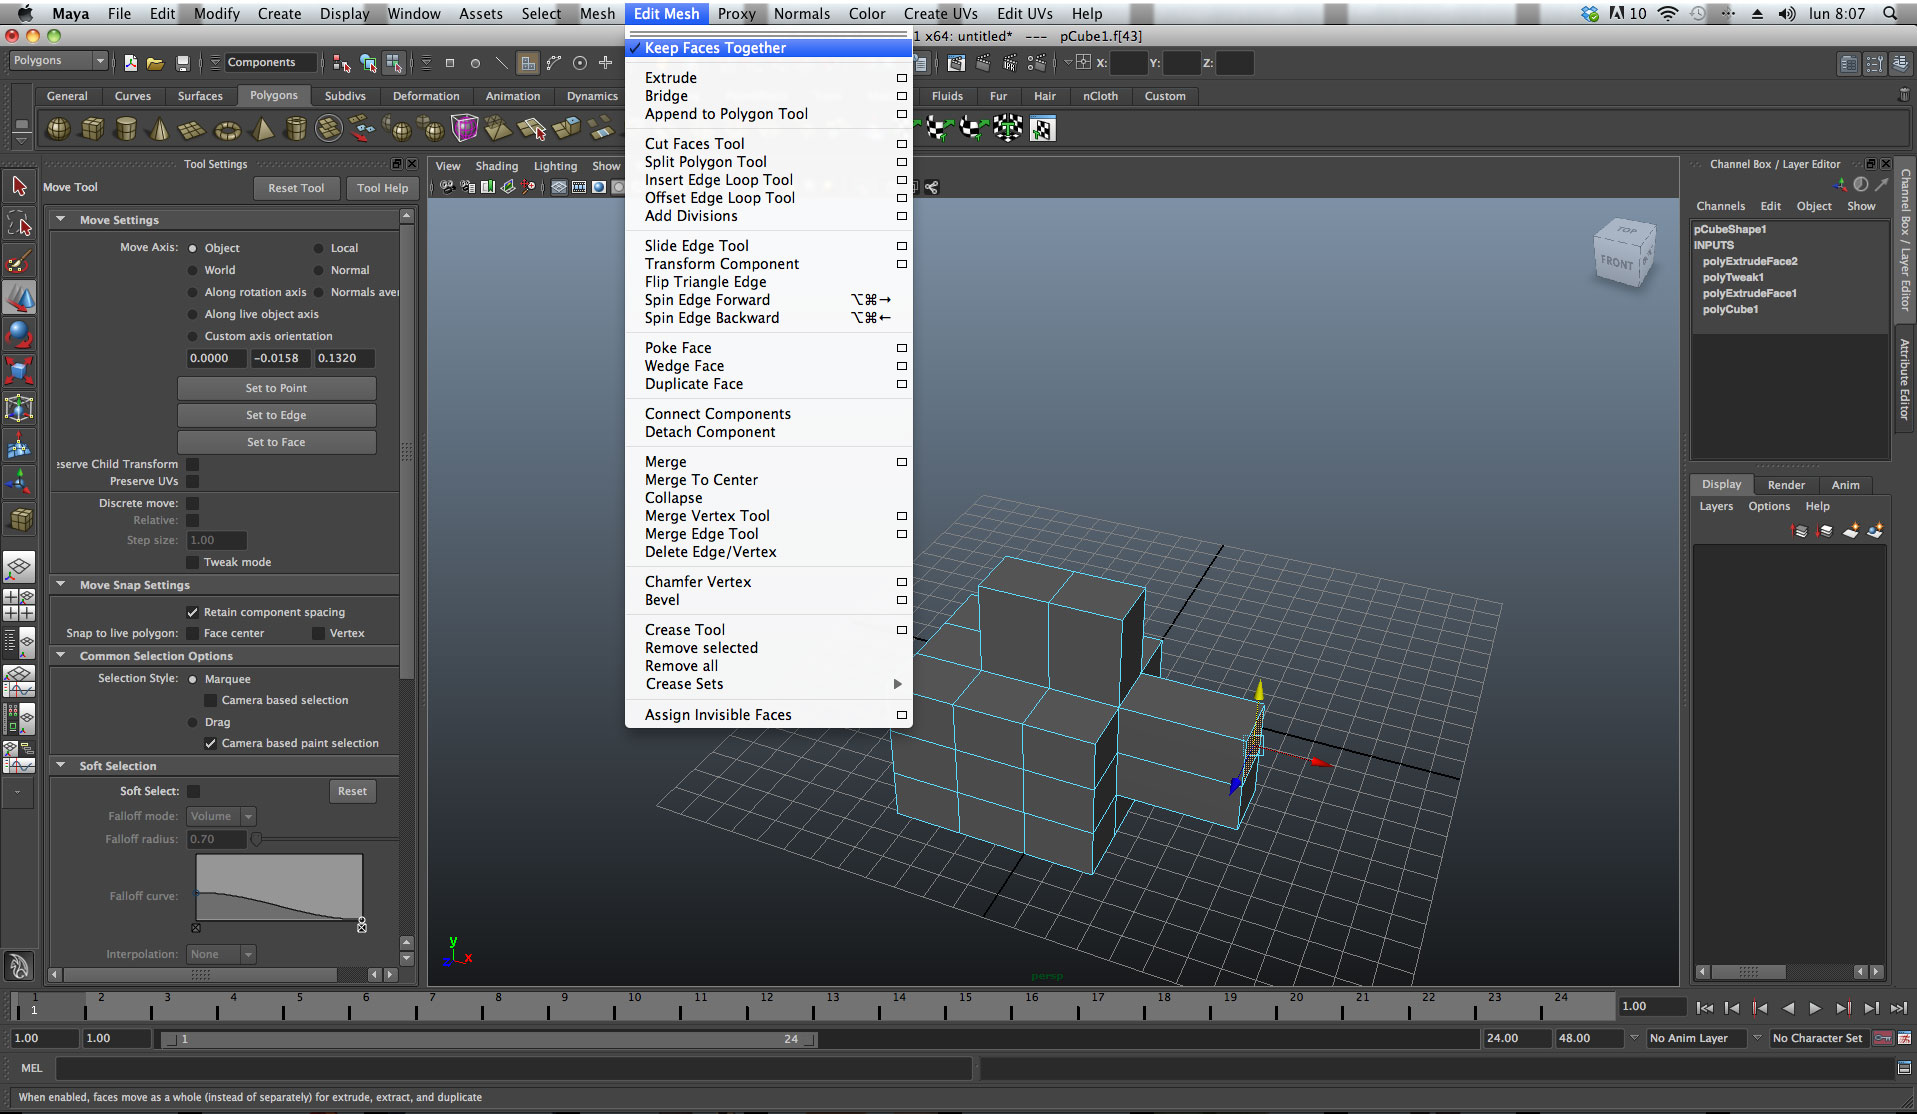
Task: Collapse the Move Settings section
Action: tap(61, 220)
